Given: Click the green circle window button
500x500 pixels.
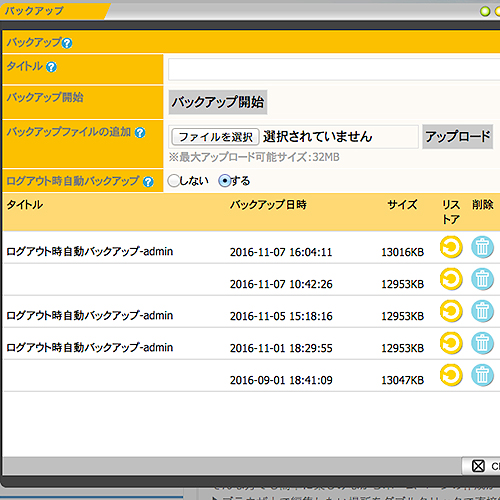Looking at the screenshot, I should (x=485, y=12).
